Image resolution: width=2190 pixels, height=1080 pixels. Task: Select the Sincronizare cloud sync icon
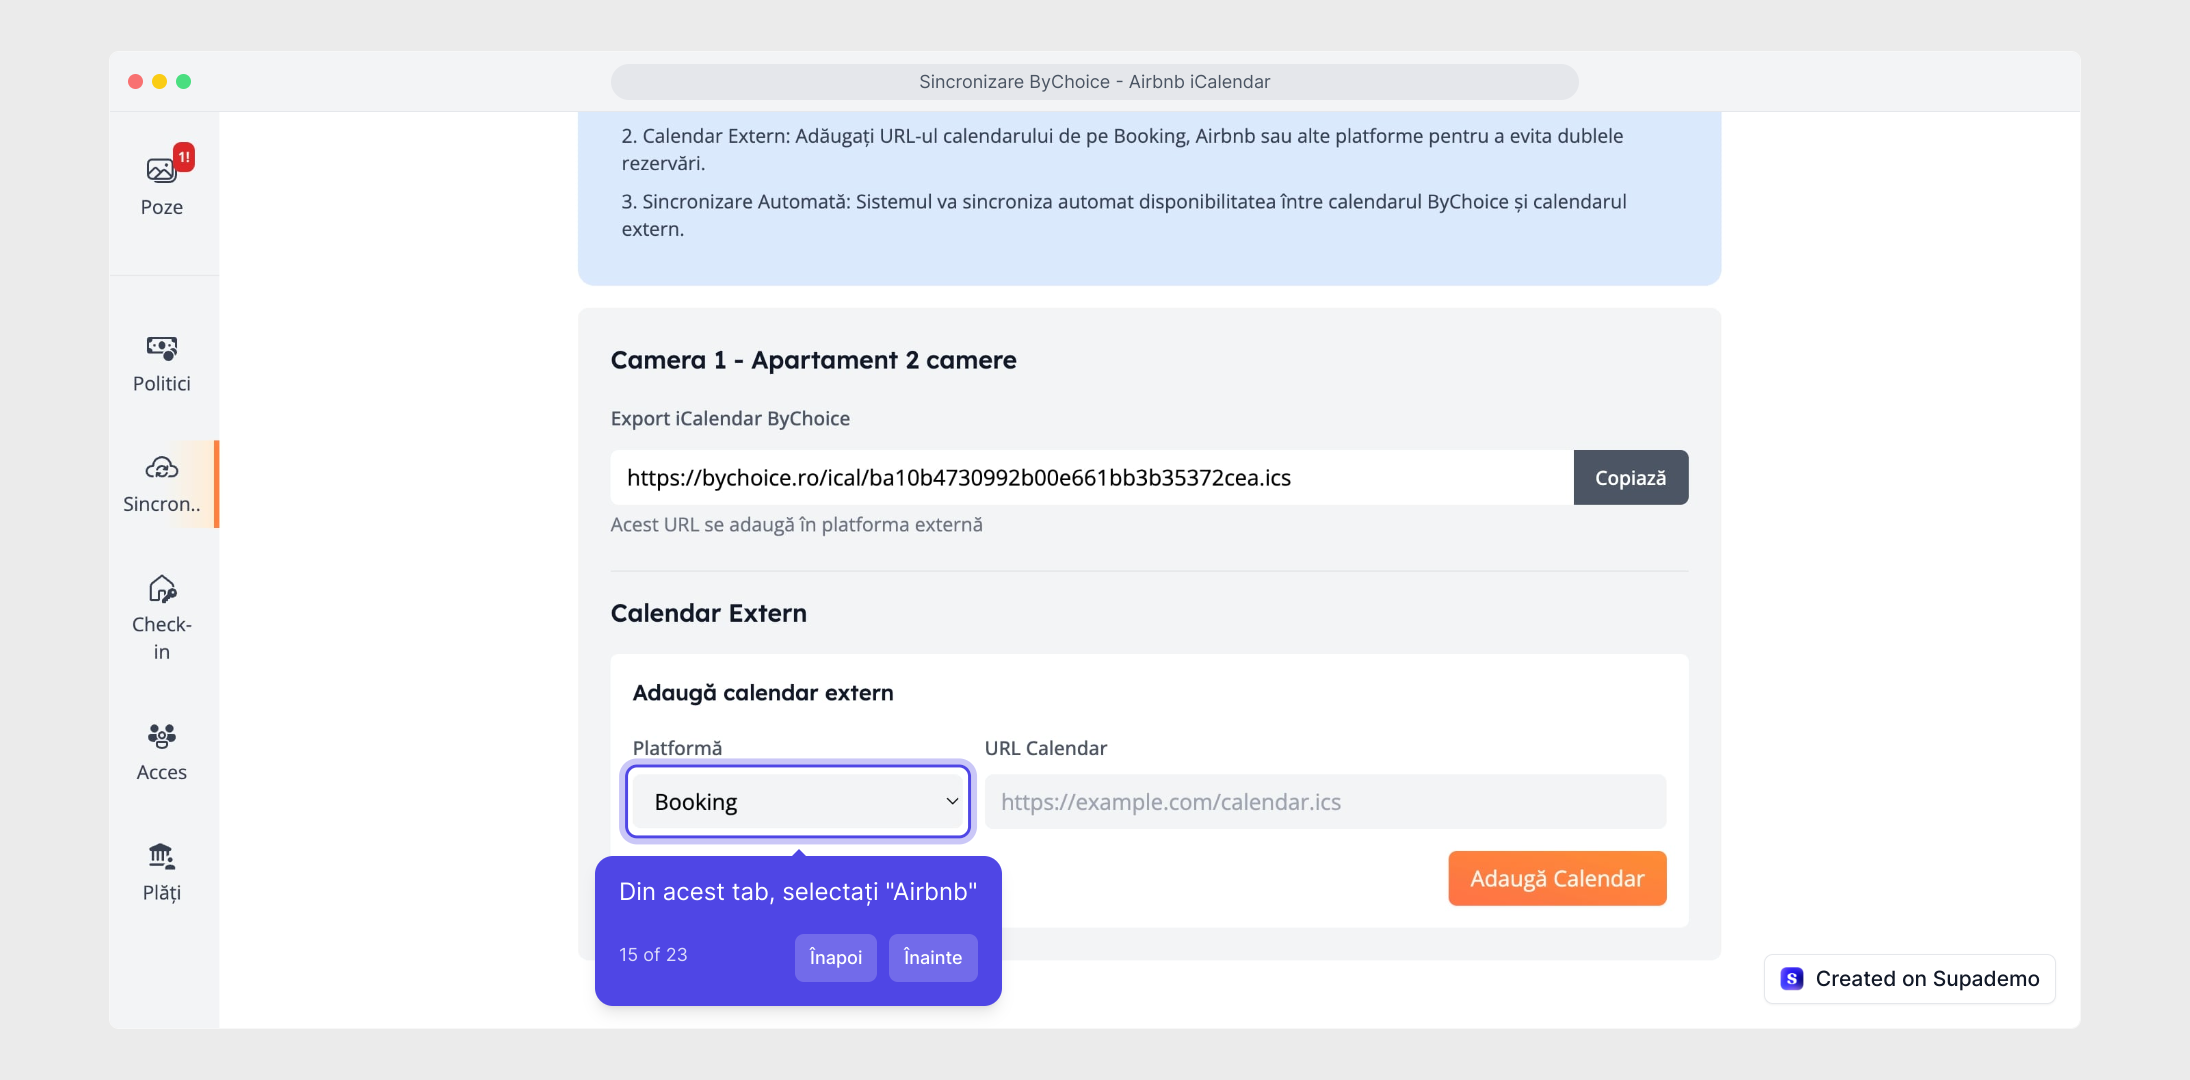pos(162,468)
